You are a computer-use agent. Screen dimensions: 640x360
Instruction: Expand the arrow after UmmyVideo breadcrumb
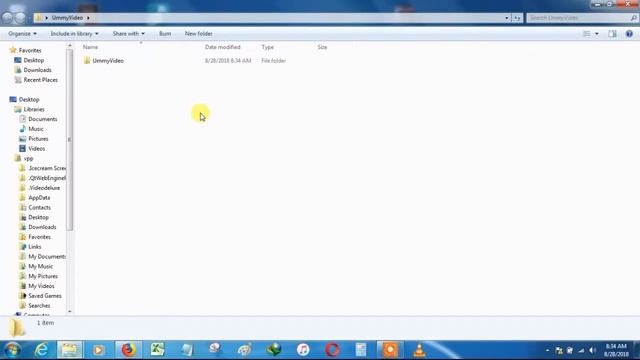[x=88, y=18]
